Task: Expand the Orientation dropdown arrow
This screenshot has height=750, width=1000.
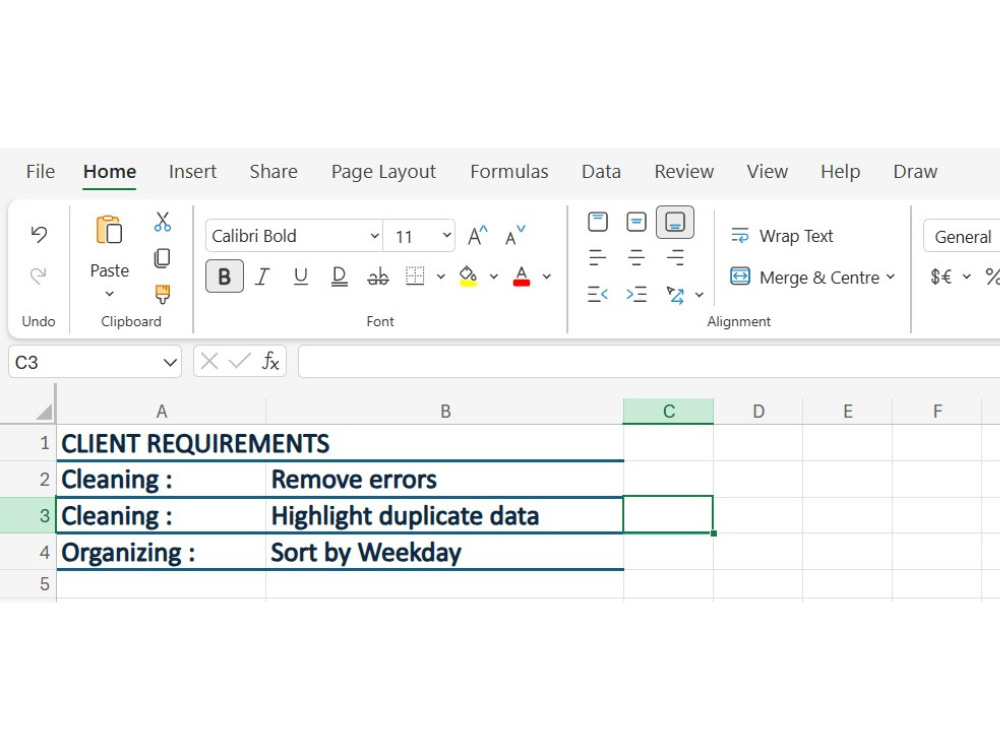Action: pos(700,295)
